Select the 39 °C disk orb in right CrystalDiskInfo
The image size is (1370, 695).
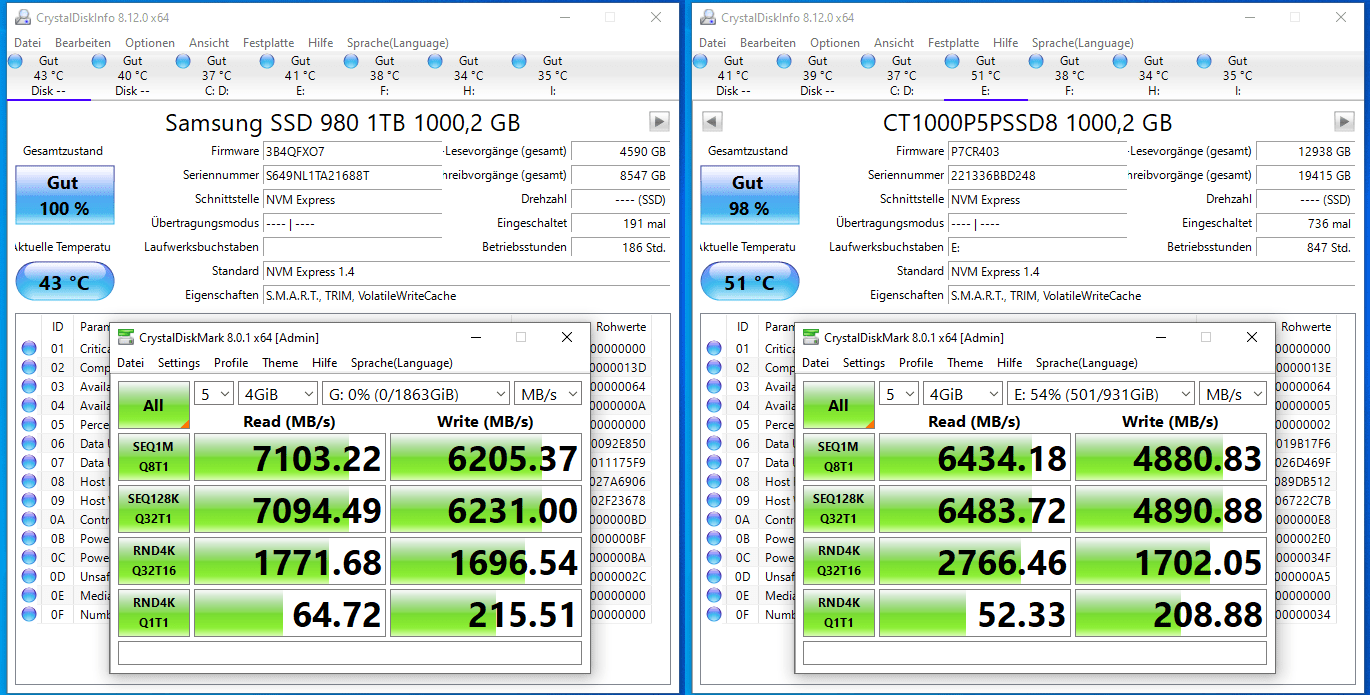click(784, 61)
